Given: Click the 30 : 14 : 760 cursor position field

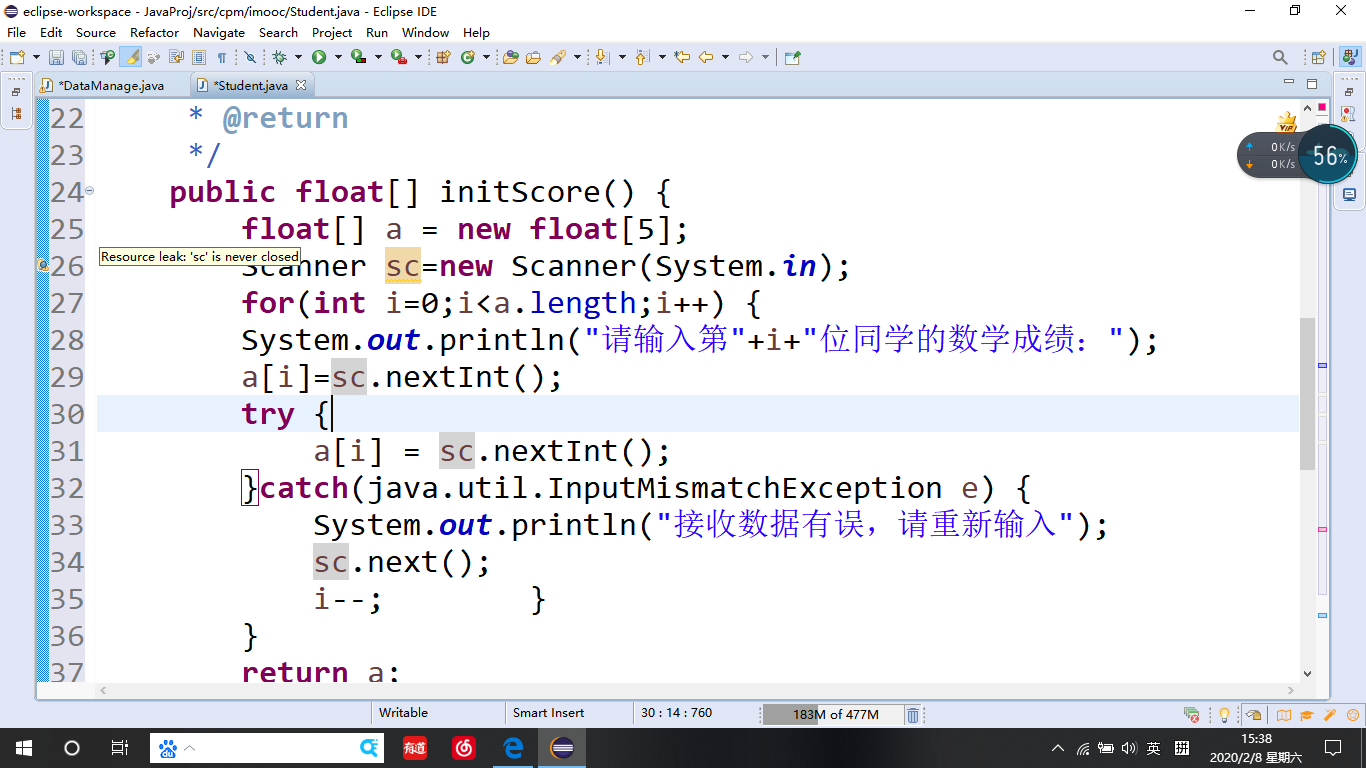Looking at the screenshot, I should pyautogui.click(x=677, y=713).
